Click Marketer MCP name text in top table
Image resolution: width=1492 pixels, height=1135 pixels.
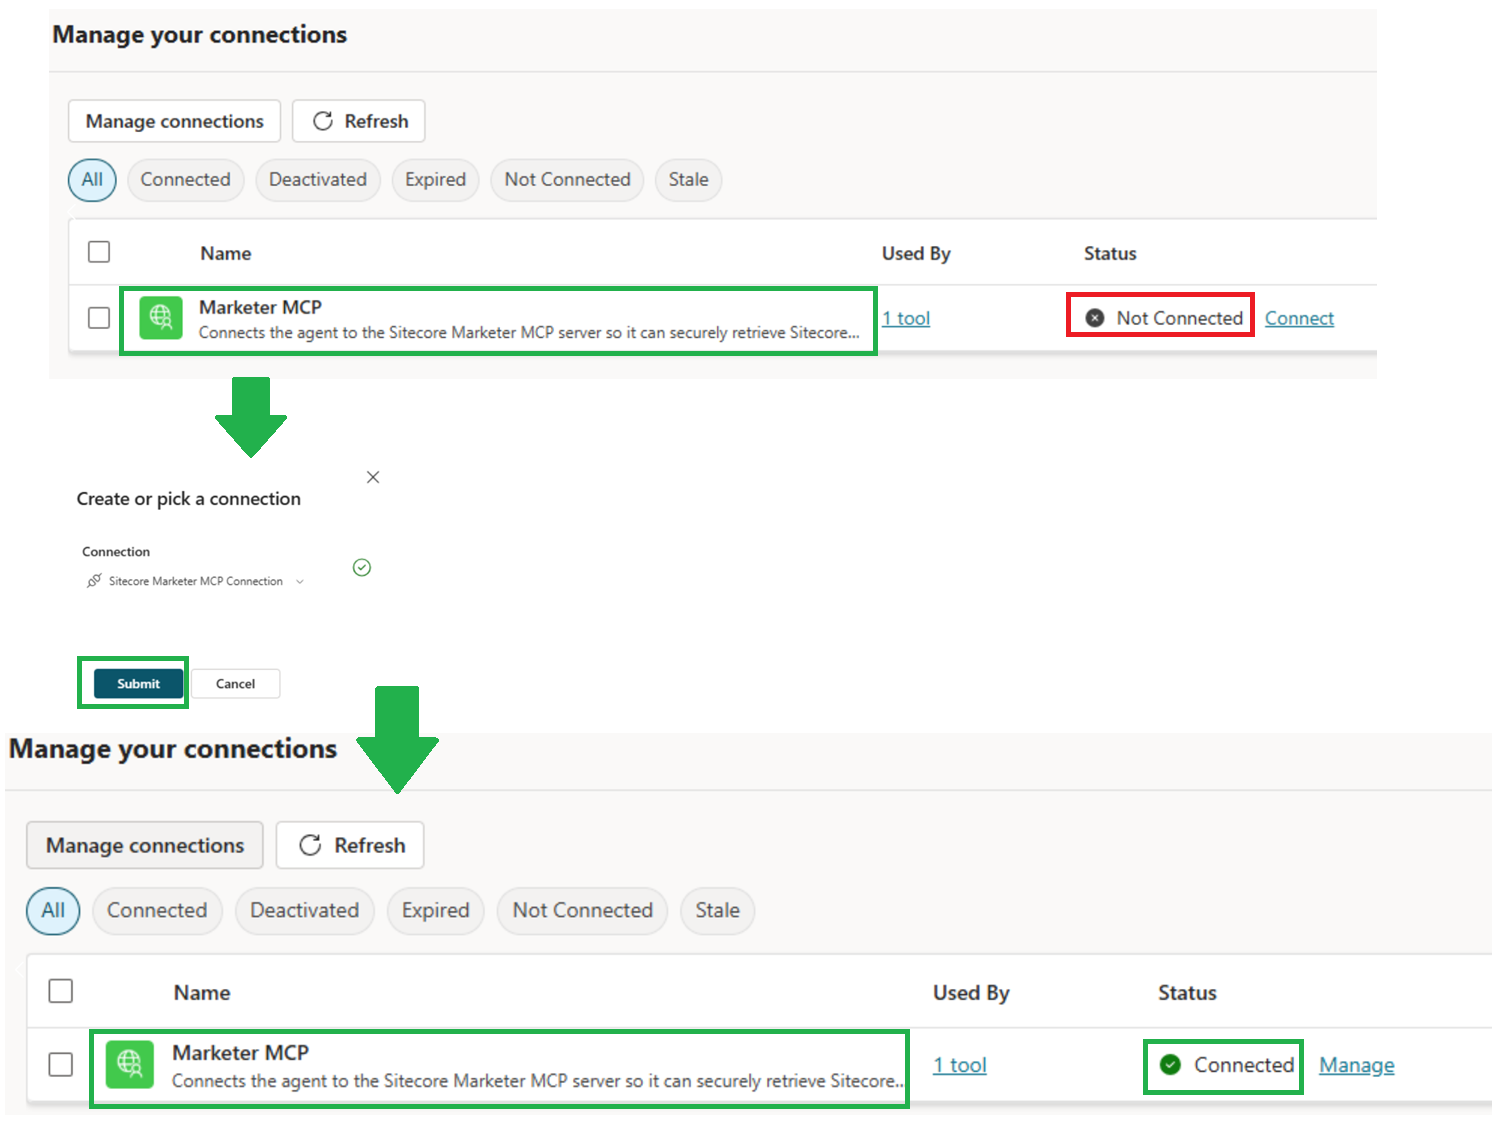coord(260,307)
